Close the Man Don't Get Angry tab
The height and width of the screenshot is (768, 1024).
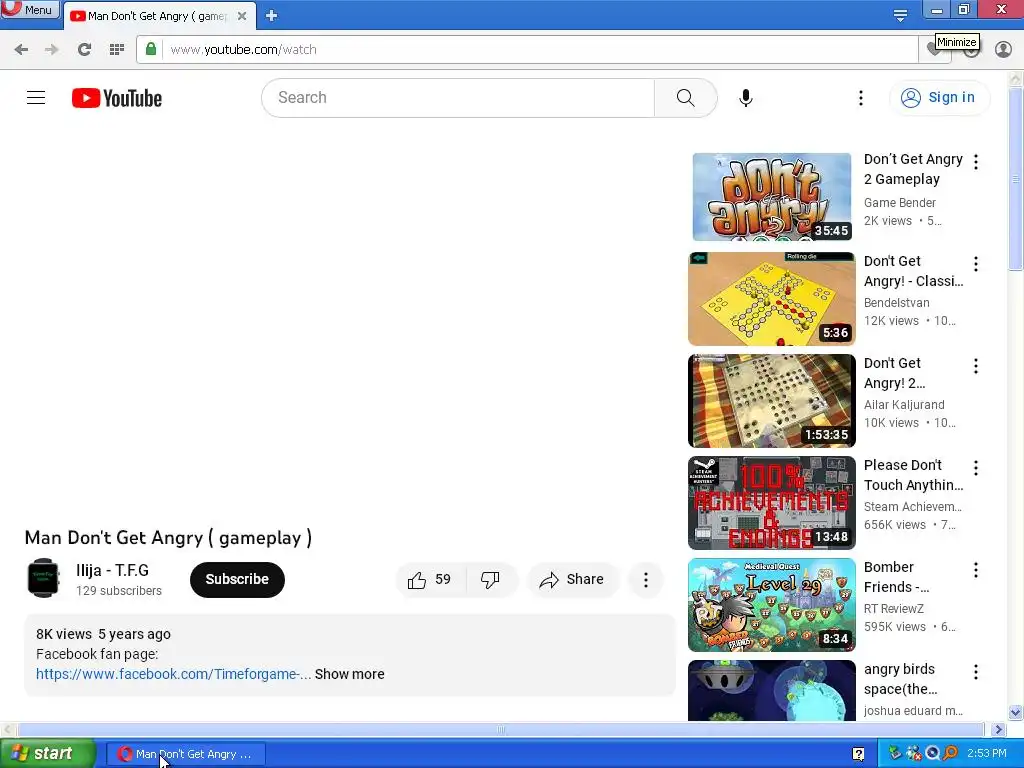tap(242, 16)
